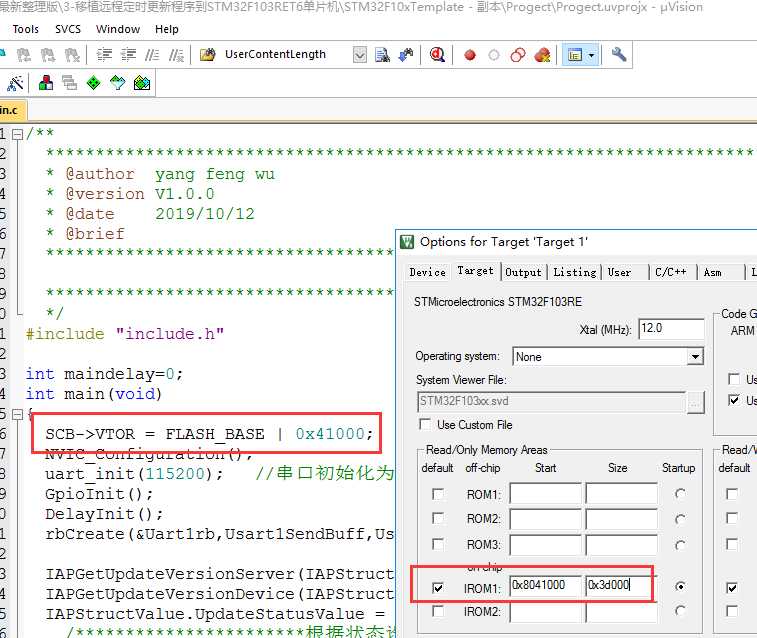This screenshot has height=638, width=757.
Task: Click Select Software Packs icon
Action: (x=118, y=83)
